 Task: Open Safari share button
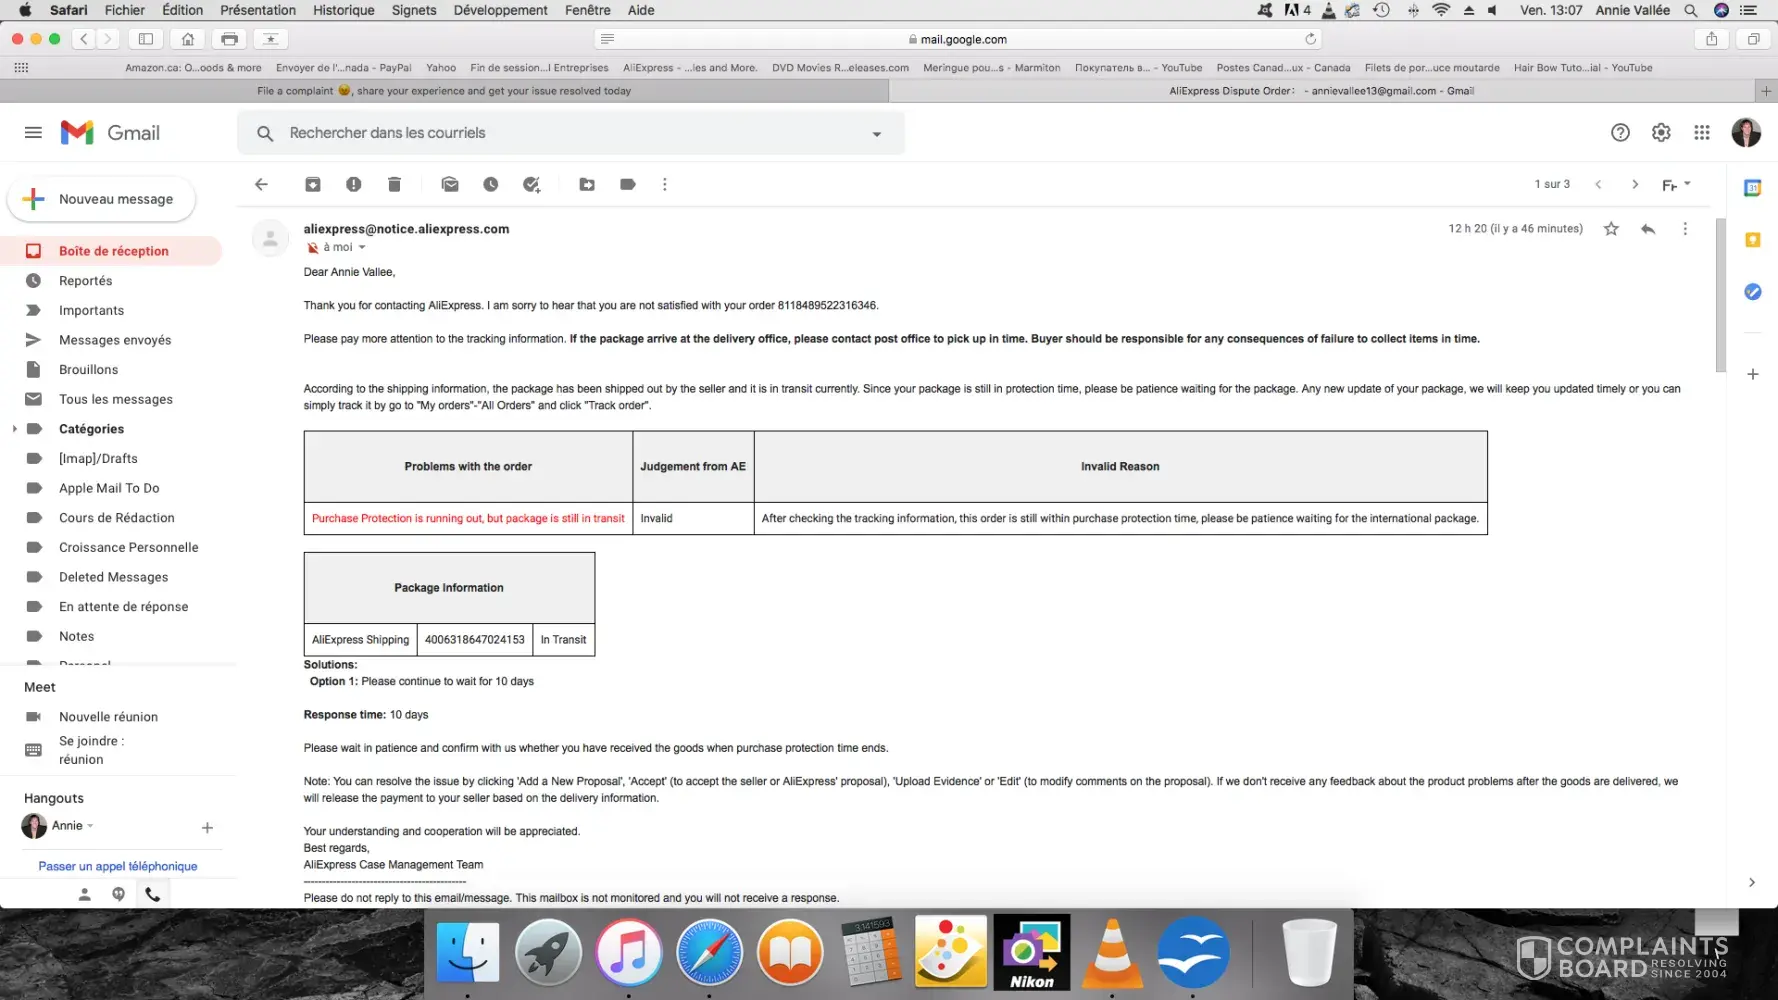[x=1712, y=39]
